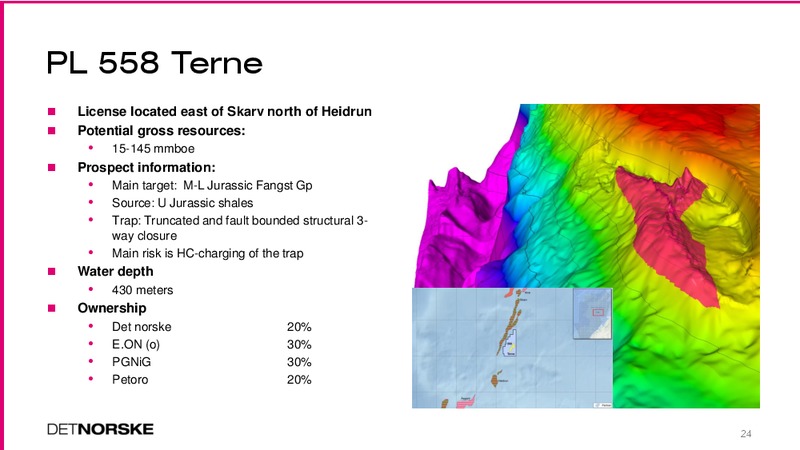Click 'Main risk is HC-charging of the trap'
Image resolution: width=800 pixels, height=450 pixels.
click(x=207, y=253)
